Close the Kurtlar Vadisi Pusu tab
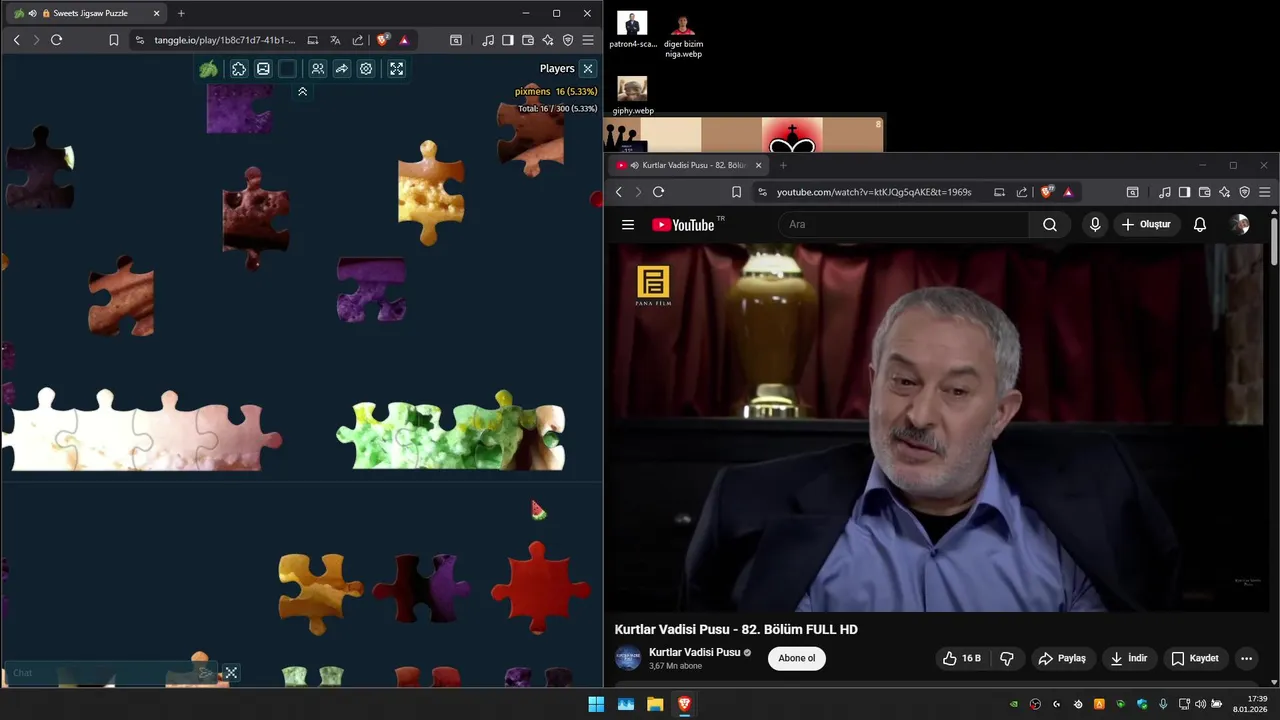 pos(758,165)
